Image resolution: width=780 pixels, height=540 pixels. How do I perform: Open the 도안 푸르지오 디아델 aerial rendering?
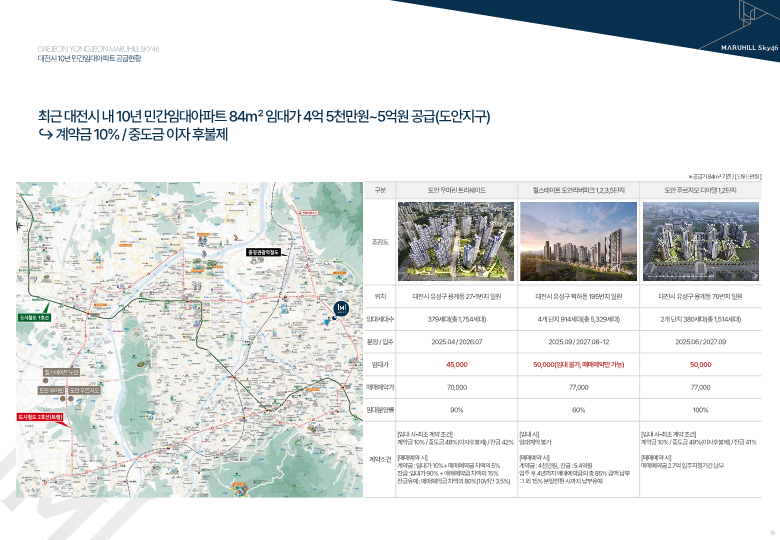click(x=701, y=241)
